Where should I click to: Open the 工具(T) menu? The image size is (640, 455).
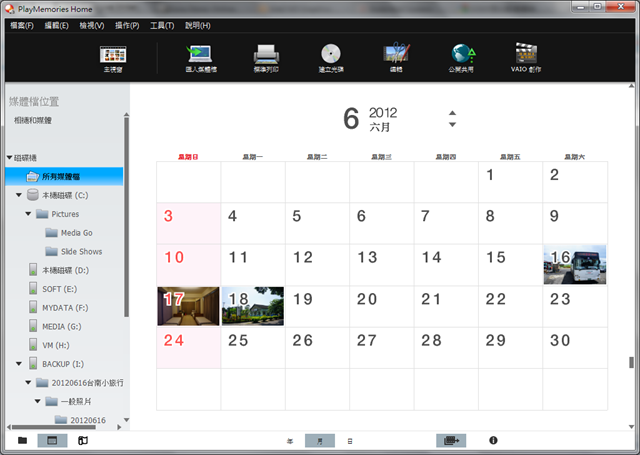pyautogui.click(x=162, y=26)
